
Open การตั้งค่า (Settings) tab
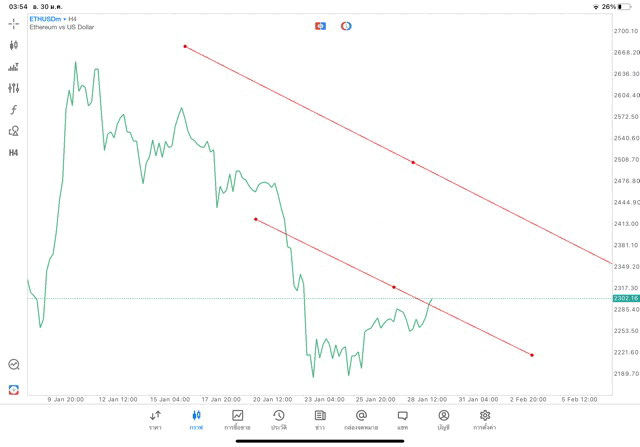pos(485,419)
